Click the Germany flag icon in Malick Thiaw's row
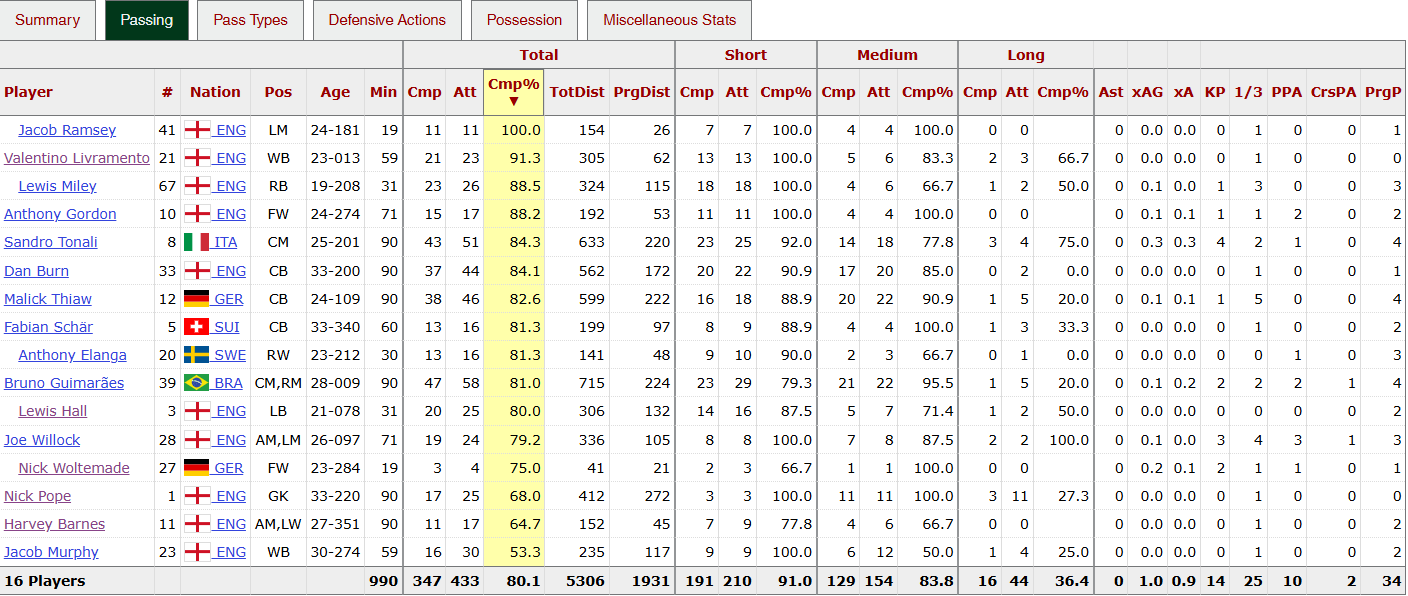The image size is (1408, 596). (197, 299)
